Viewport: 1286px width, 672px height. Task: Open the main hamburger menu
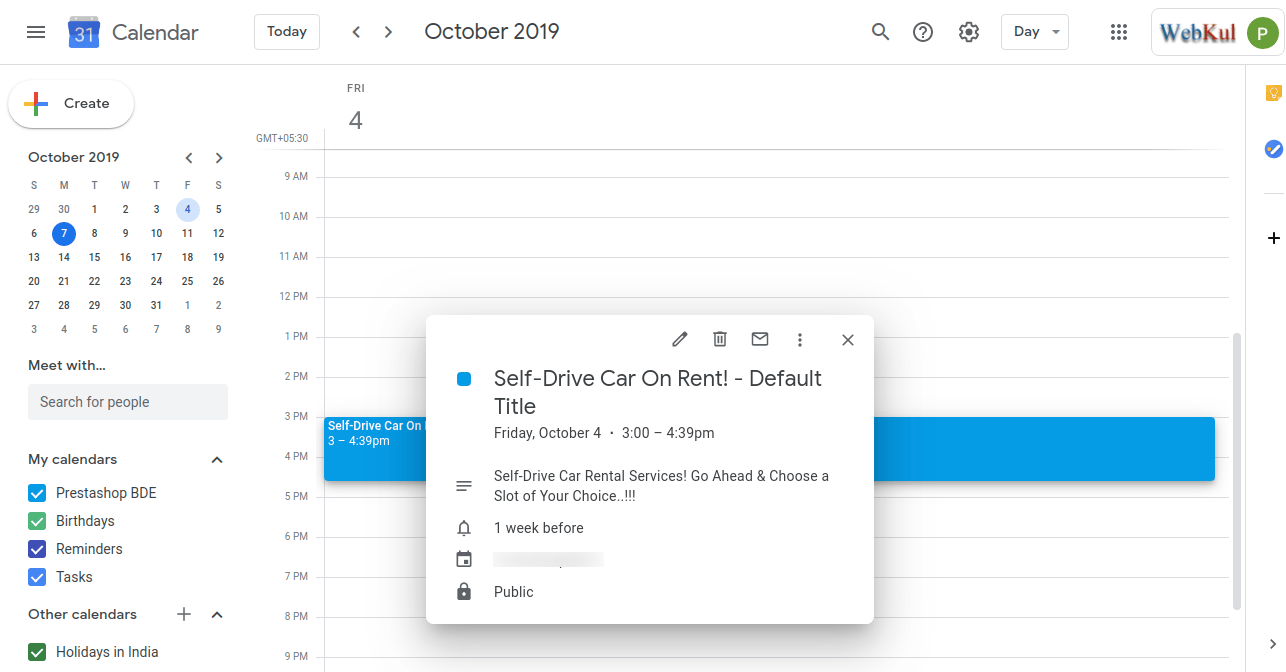click(36, 32)
